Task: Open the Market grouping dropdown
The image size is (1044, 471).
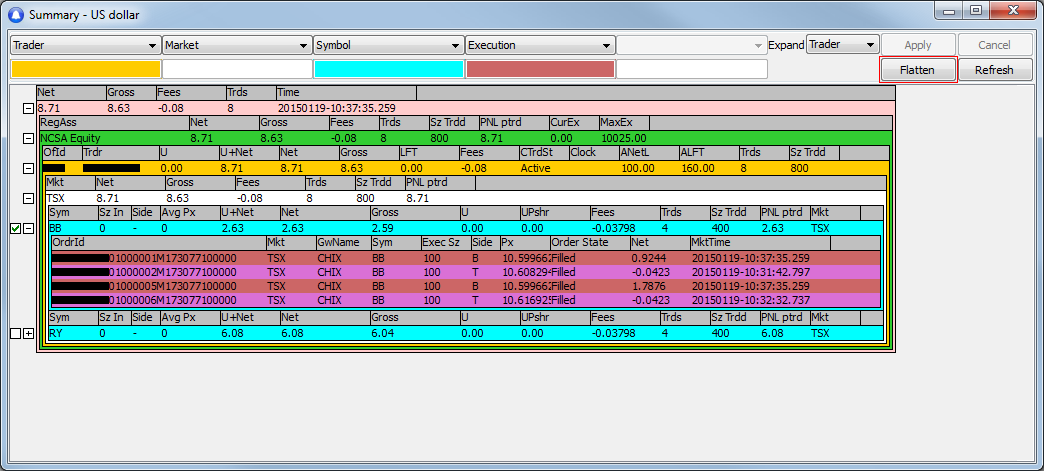Action: pos(304,46)
